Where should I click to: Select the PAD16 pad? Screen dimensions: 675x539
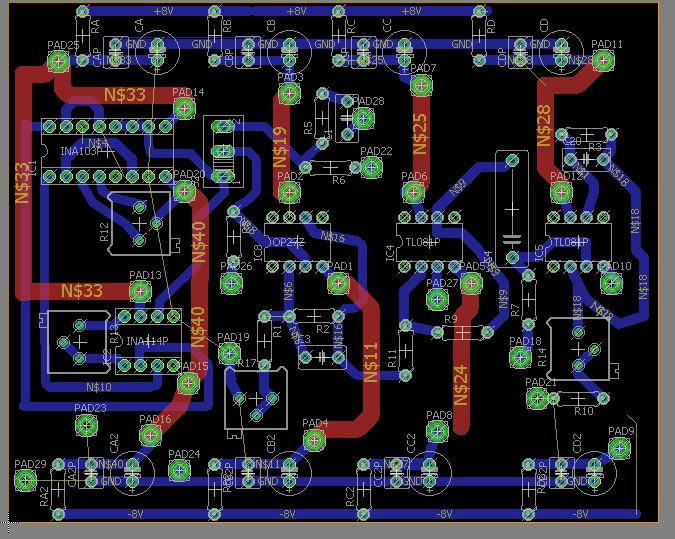pos(151,435)
